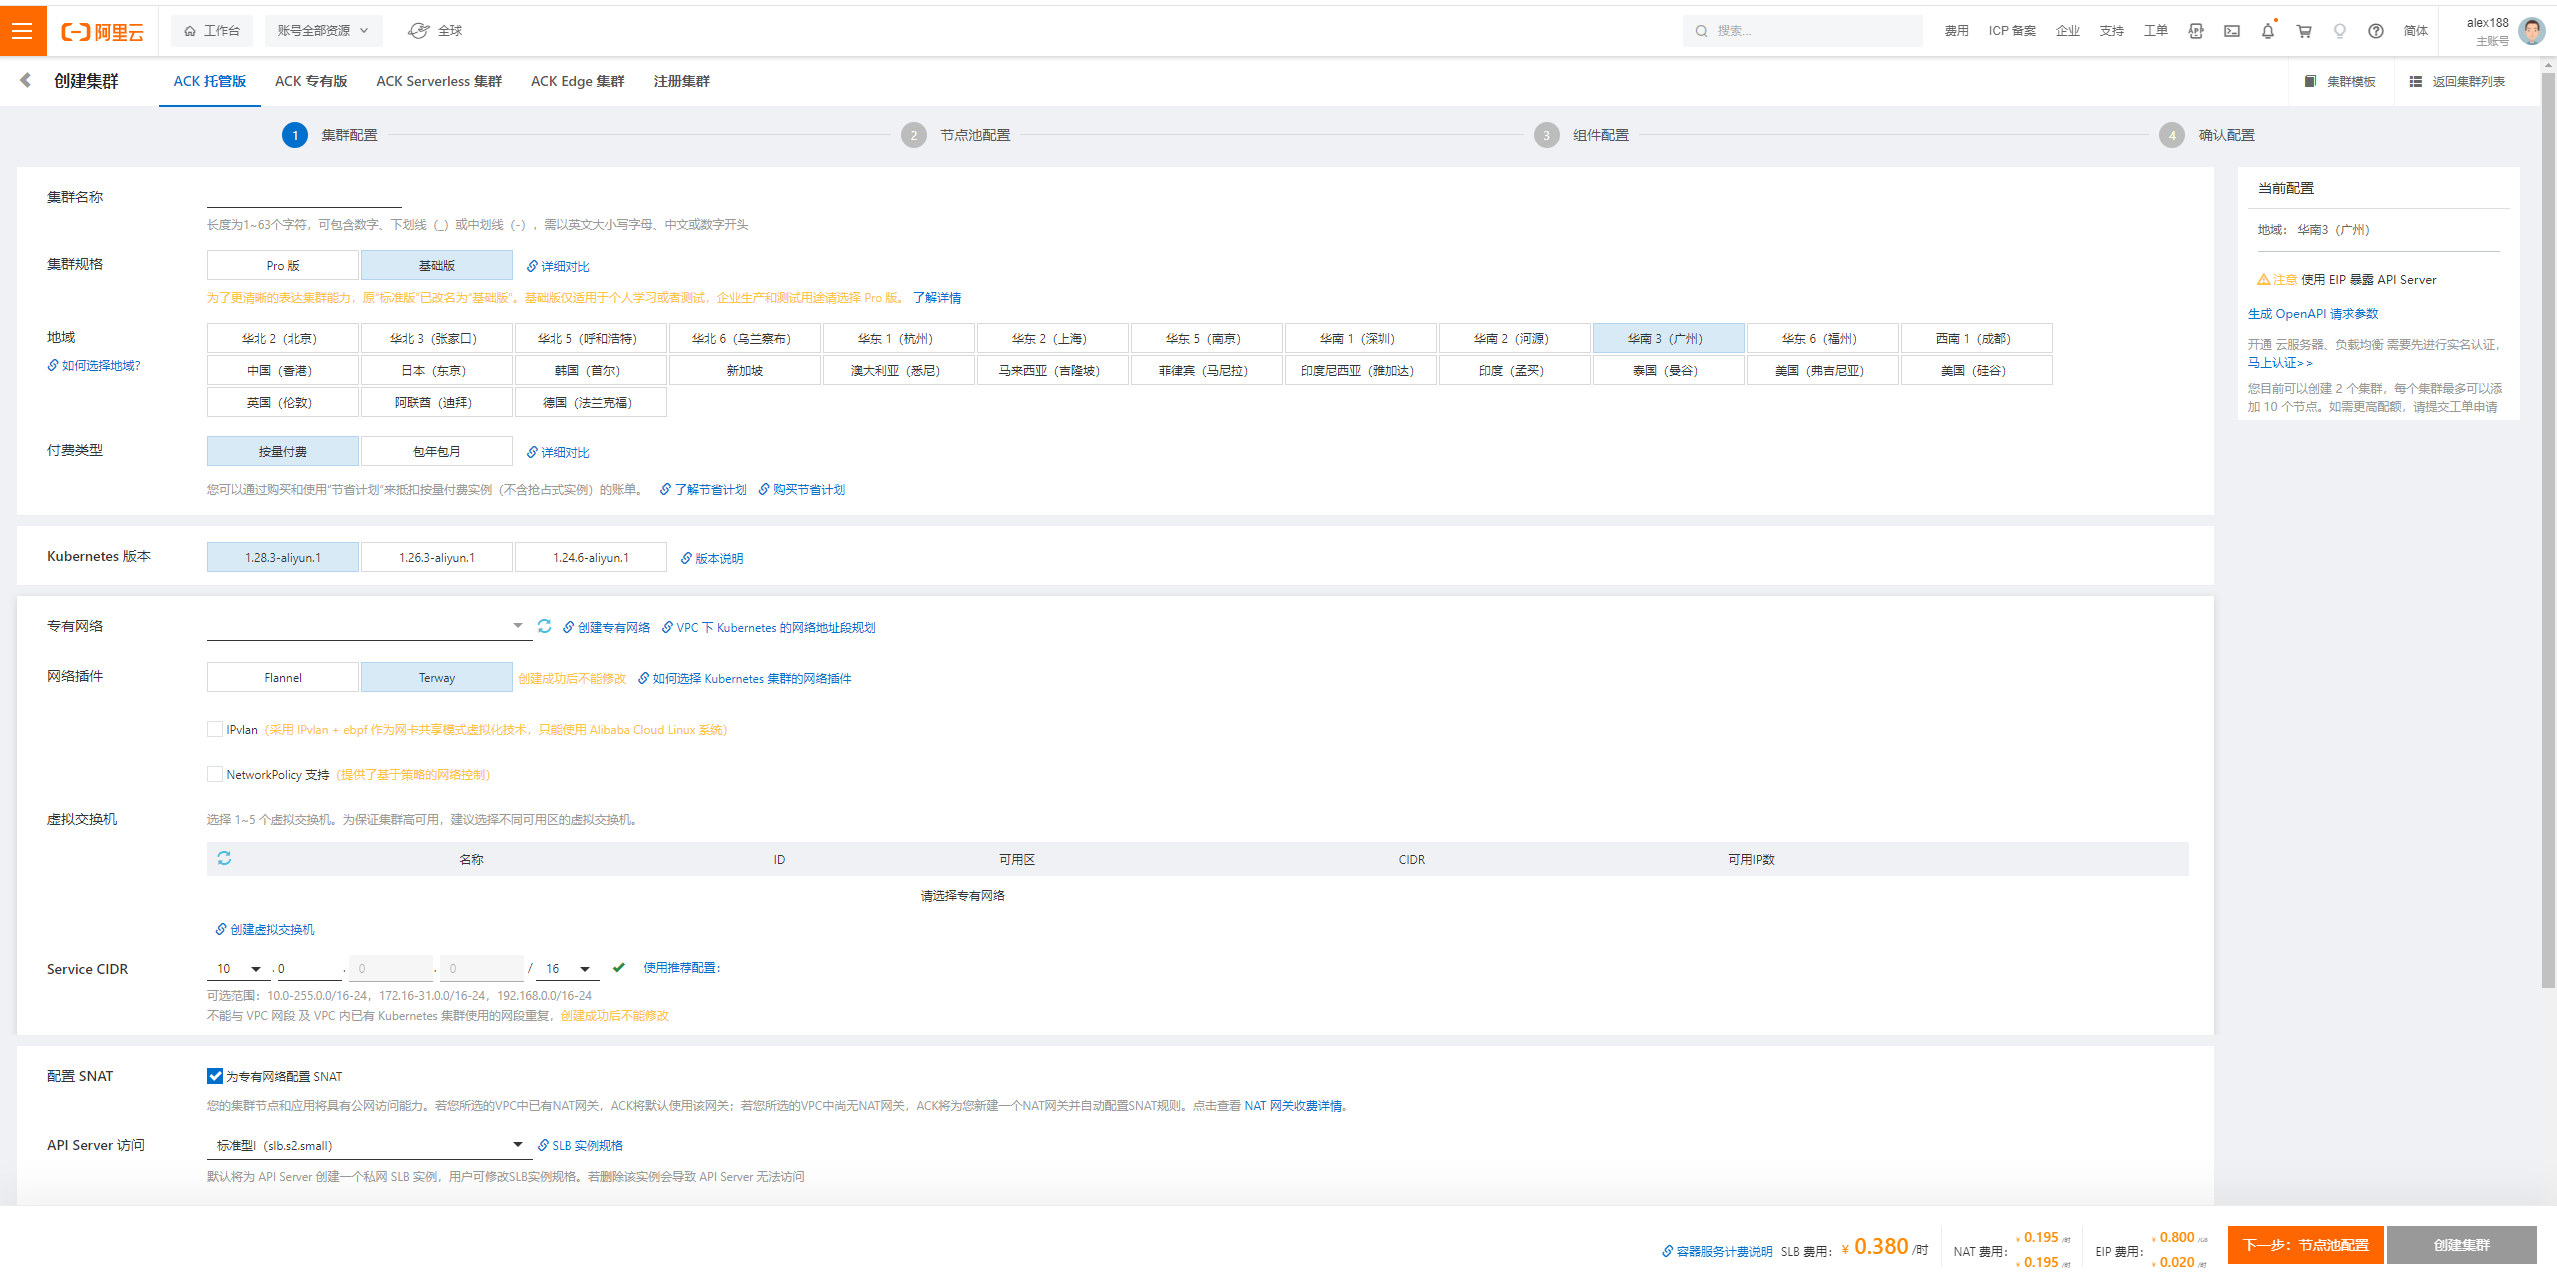The width and height of the screenshot is (2557, 1282).
Task: Open 创建虚拟交换机 link
Action: tap(265, 929)
